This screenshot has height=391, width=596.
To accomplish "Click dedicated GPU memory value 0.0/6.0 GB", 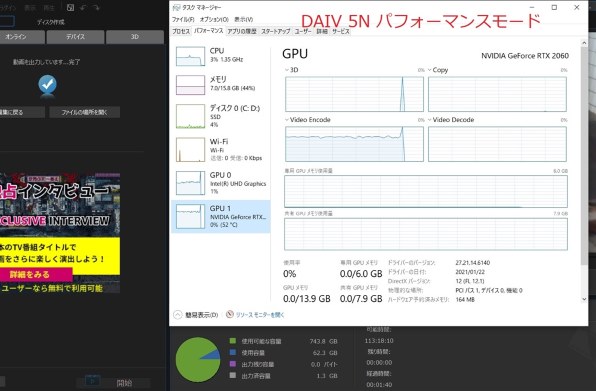I will pyautogui.click(x=361, y=274).
